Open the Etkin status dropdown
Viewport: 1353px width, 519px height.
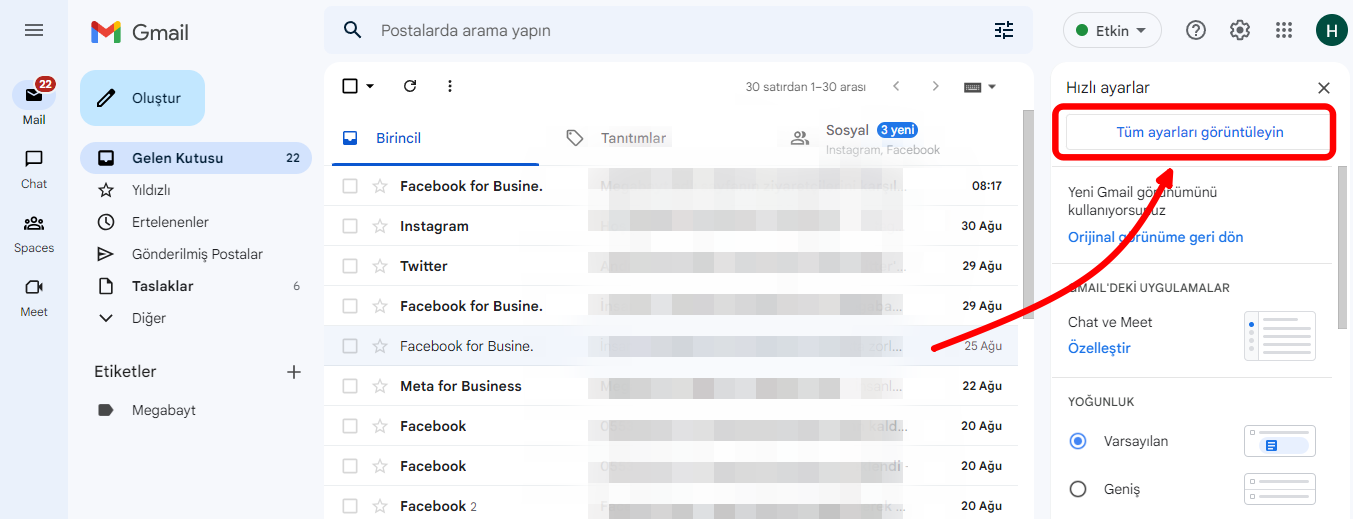point(1112,30)
